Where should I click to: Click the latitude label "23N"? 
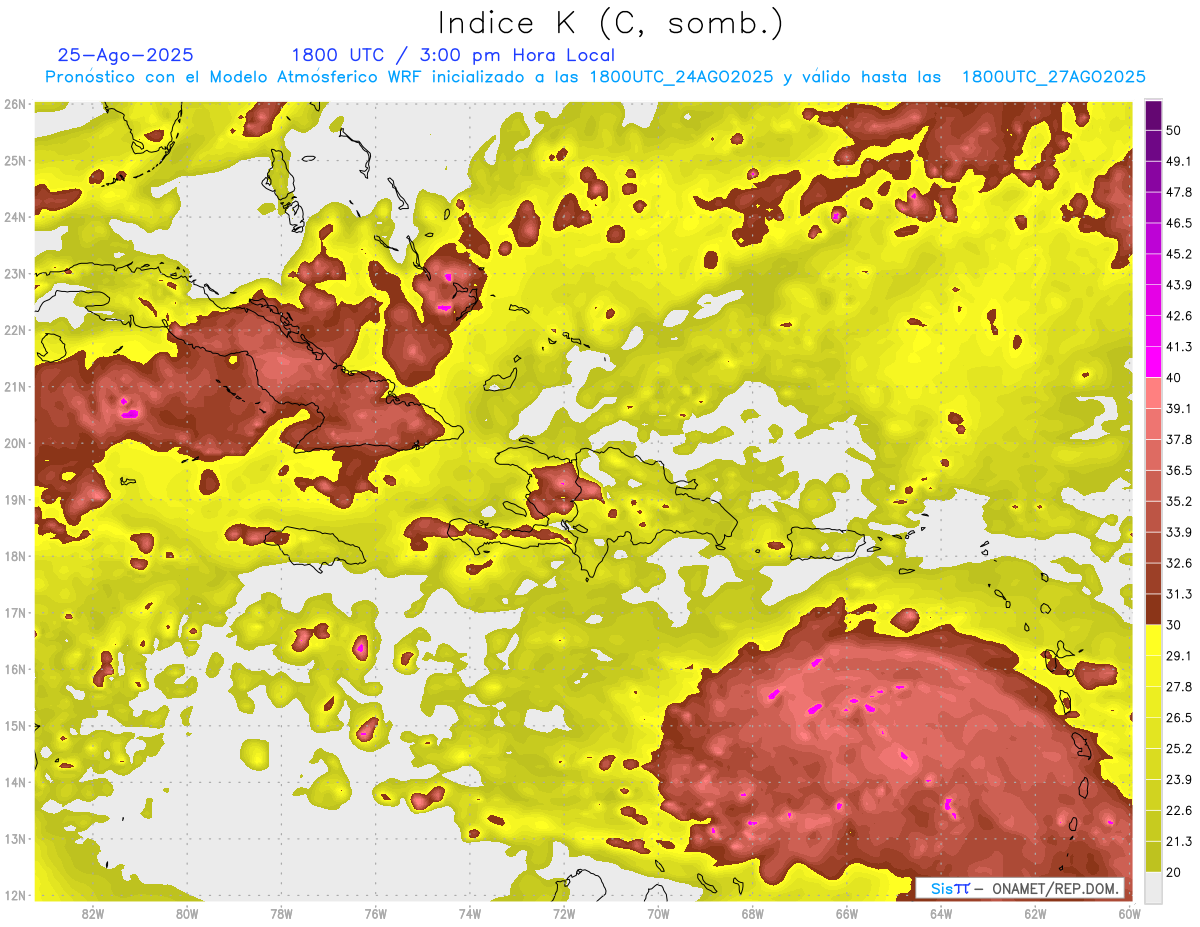coord(15,273)
